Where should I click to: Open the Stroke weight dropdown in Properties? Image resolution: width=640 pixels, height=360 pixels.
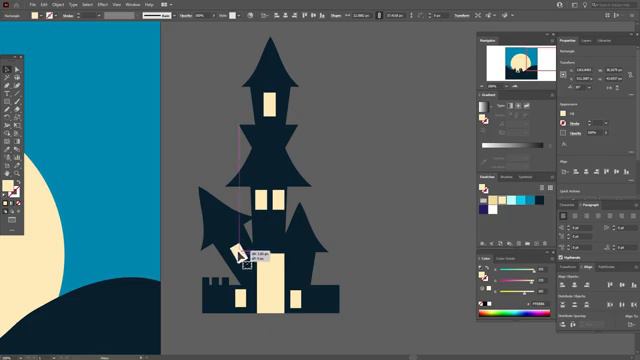click(606, 123)
